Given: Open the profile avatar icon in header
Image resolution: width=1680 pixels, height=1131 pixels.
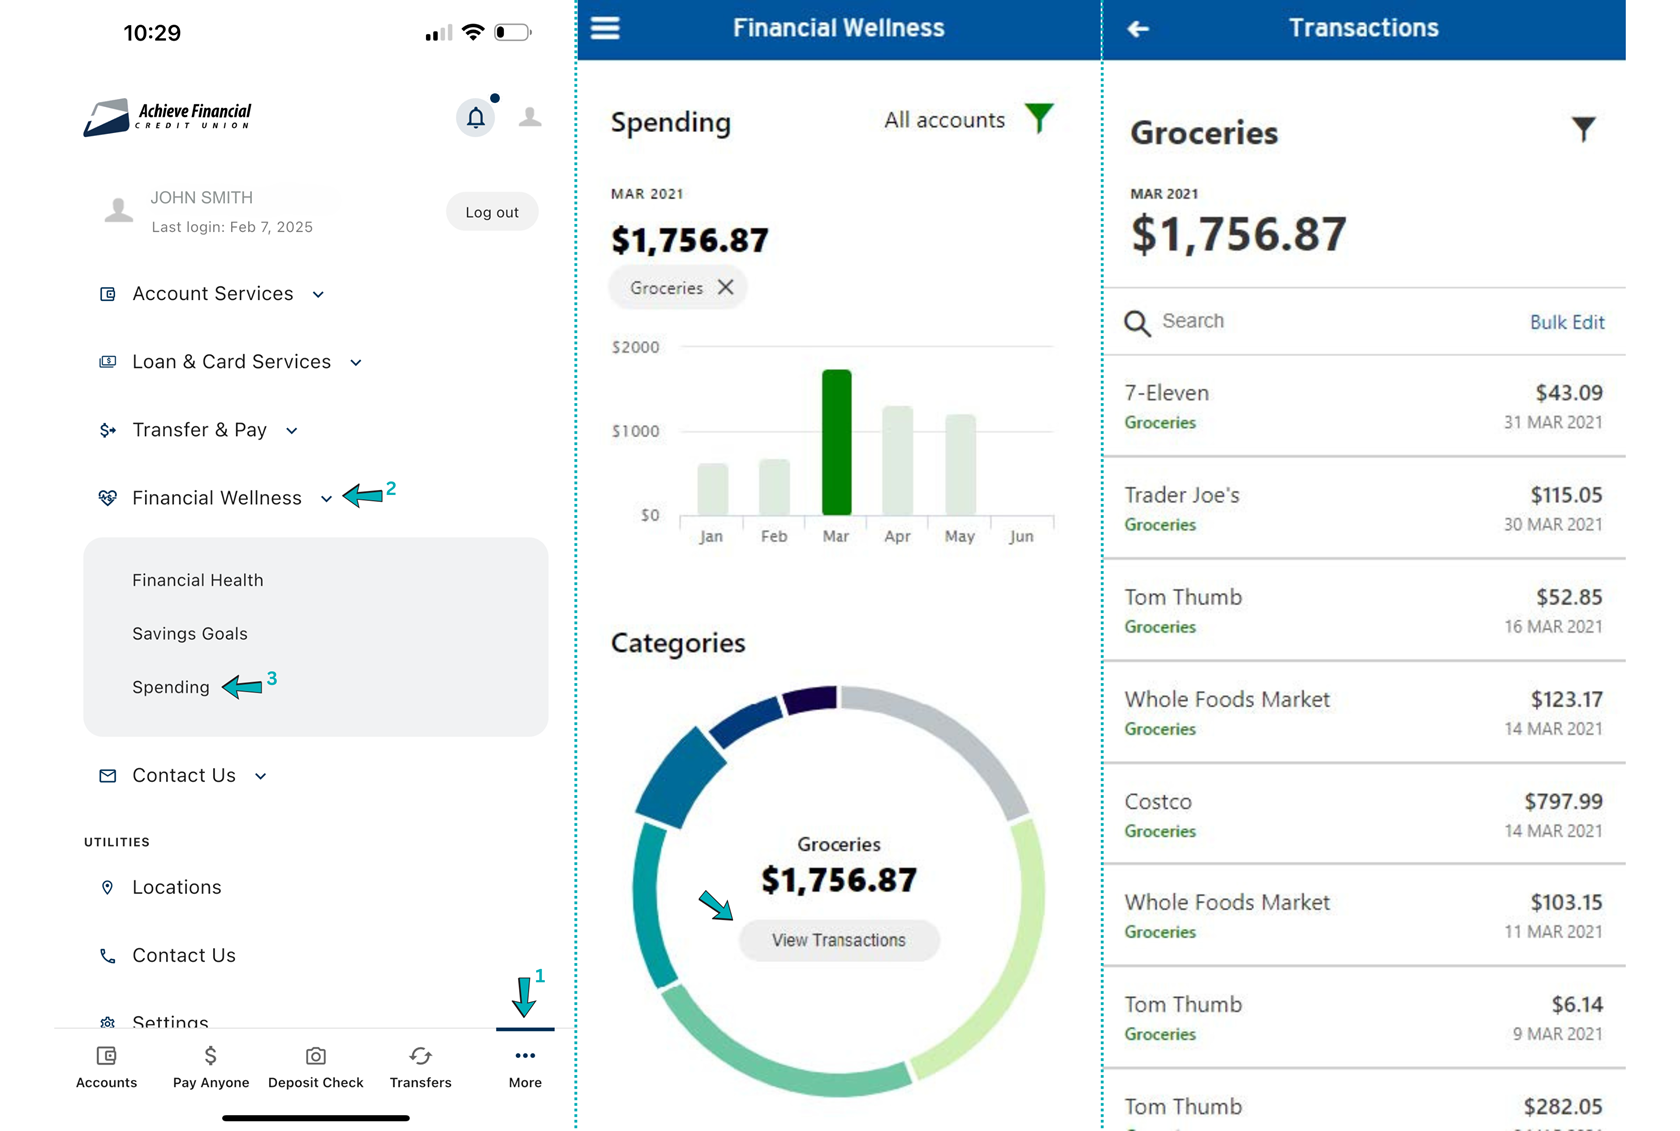Looking at the screenshot, I should pyautogui.click(x=530, y=118).
